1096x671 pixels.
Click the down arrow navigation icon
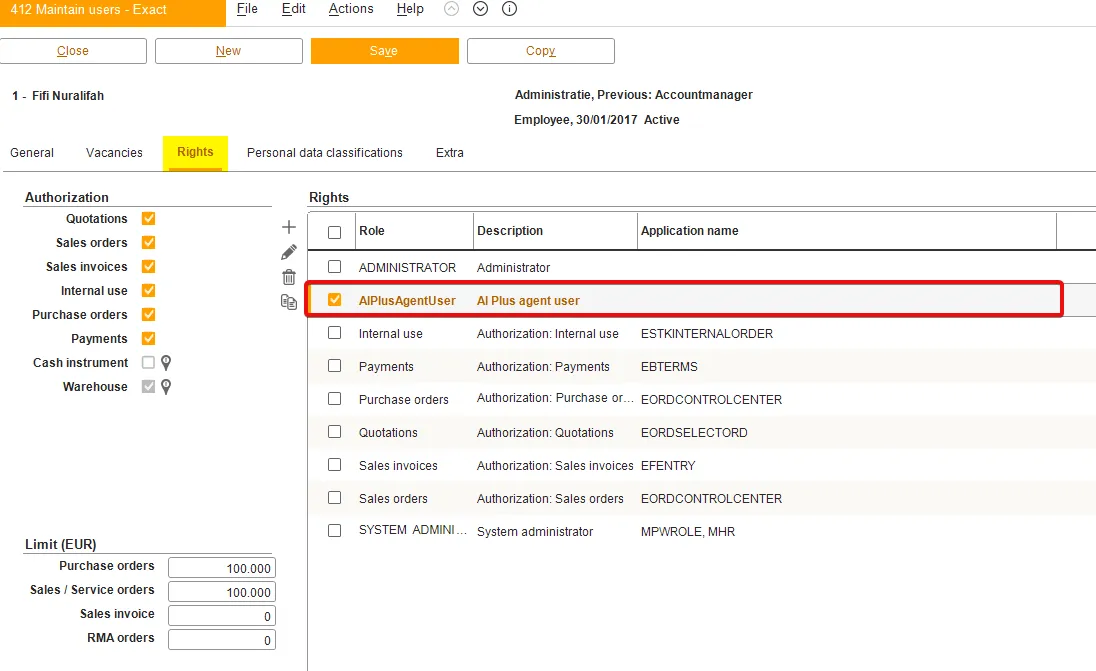tap(480, 9)
